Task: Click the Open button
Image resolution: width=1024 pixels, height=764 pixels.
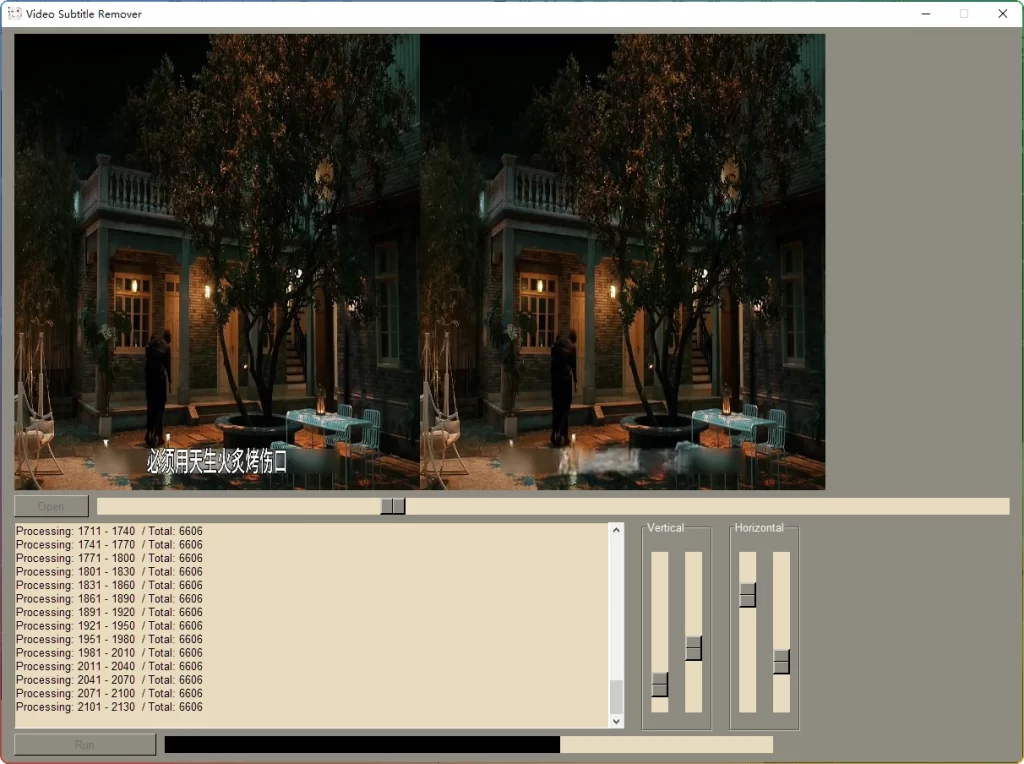Action: [x=50, y=506]
